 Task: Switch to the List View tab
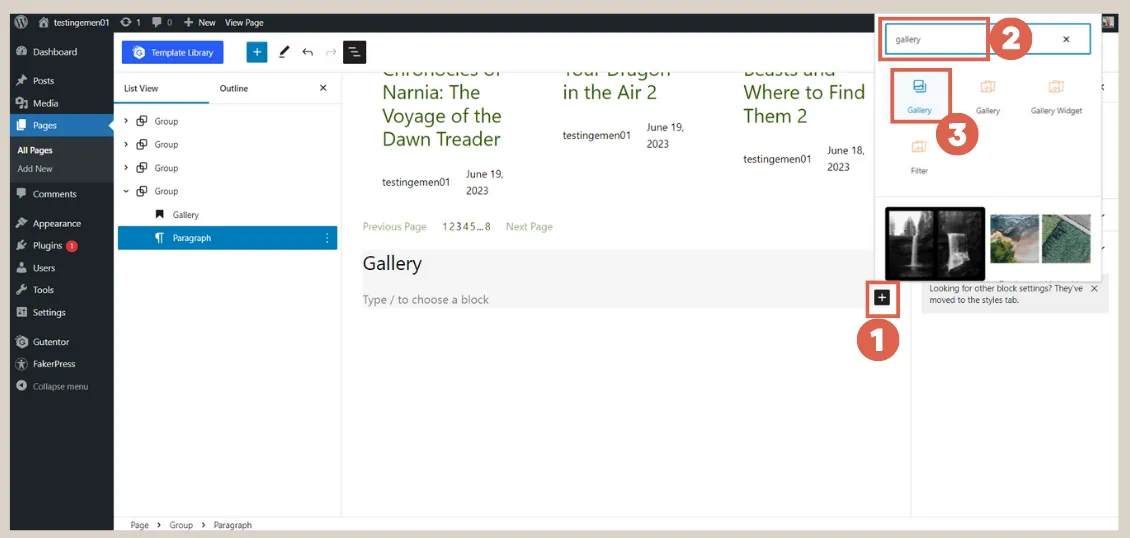pos(141,89)
